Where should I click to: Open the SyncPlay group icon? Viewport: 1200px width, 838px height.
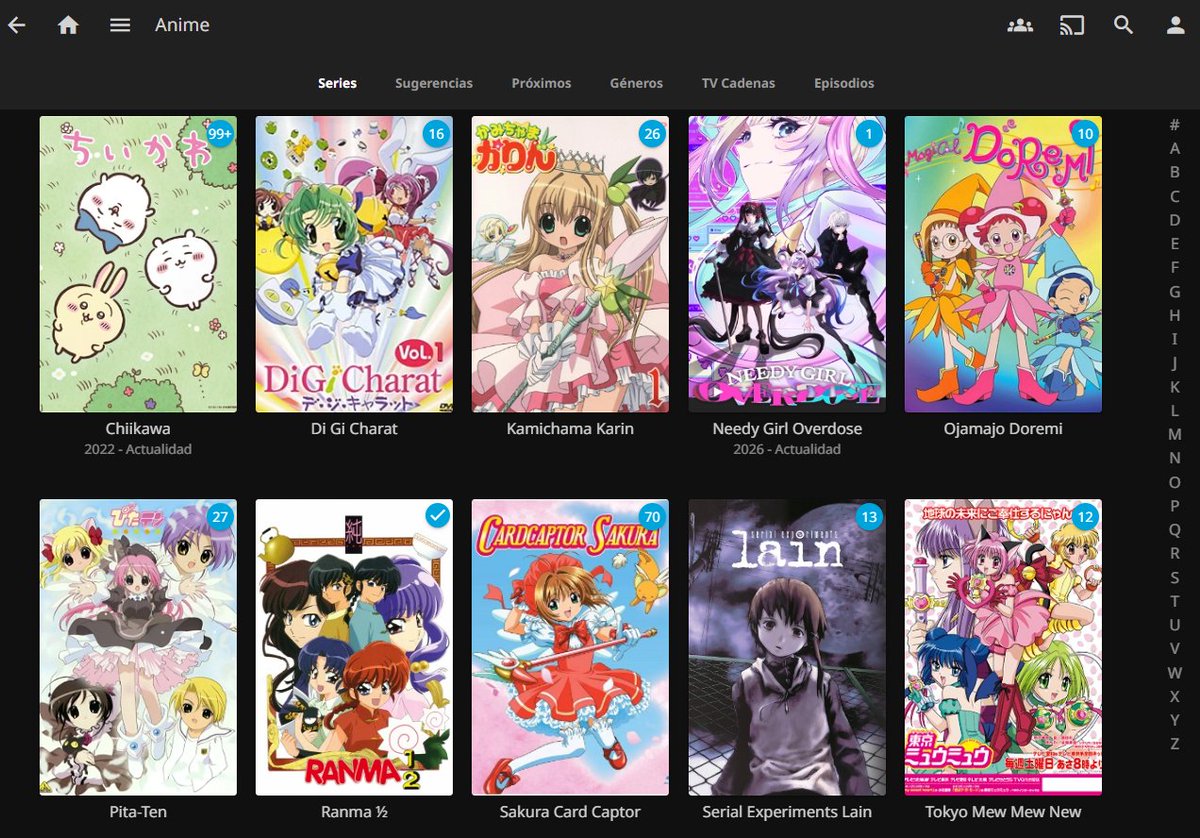tap(1020, 25)
